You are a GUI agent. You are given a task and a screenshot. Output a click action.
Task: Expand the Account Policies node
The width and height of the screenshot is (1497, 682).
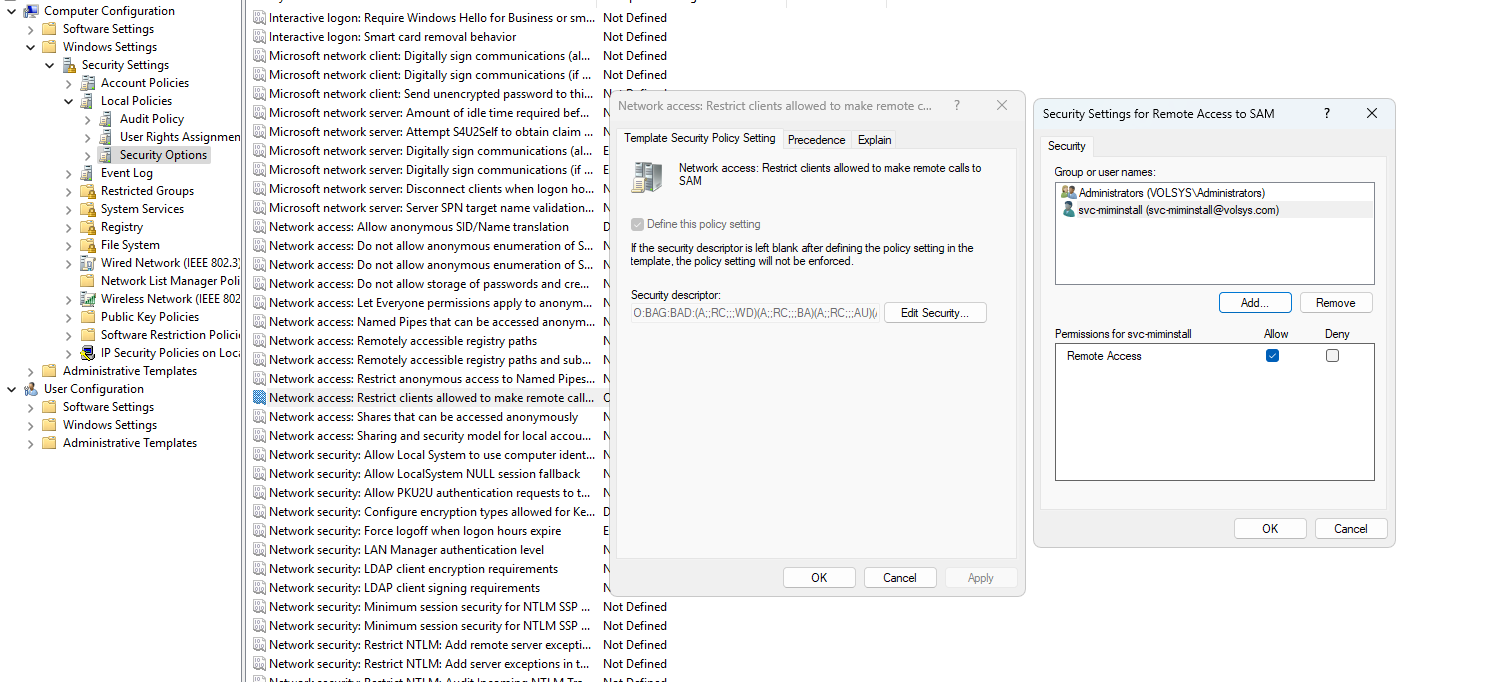[68, 83]
